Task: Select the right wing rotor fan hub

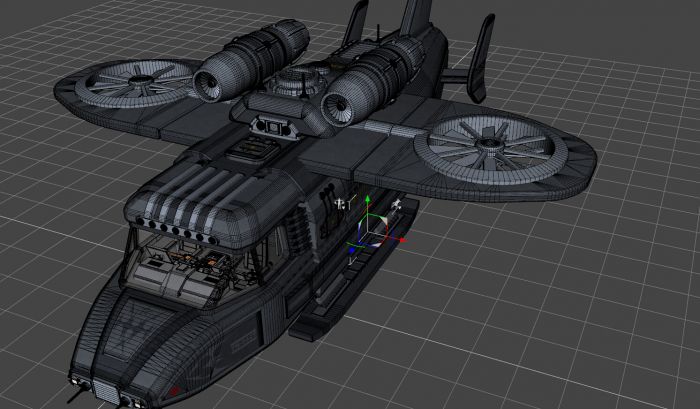Action: [x=490, y=145]
